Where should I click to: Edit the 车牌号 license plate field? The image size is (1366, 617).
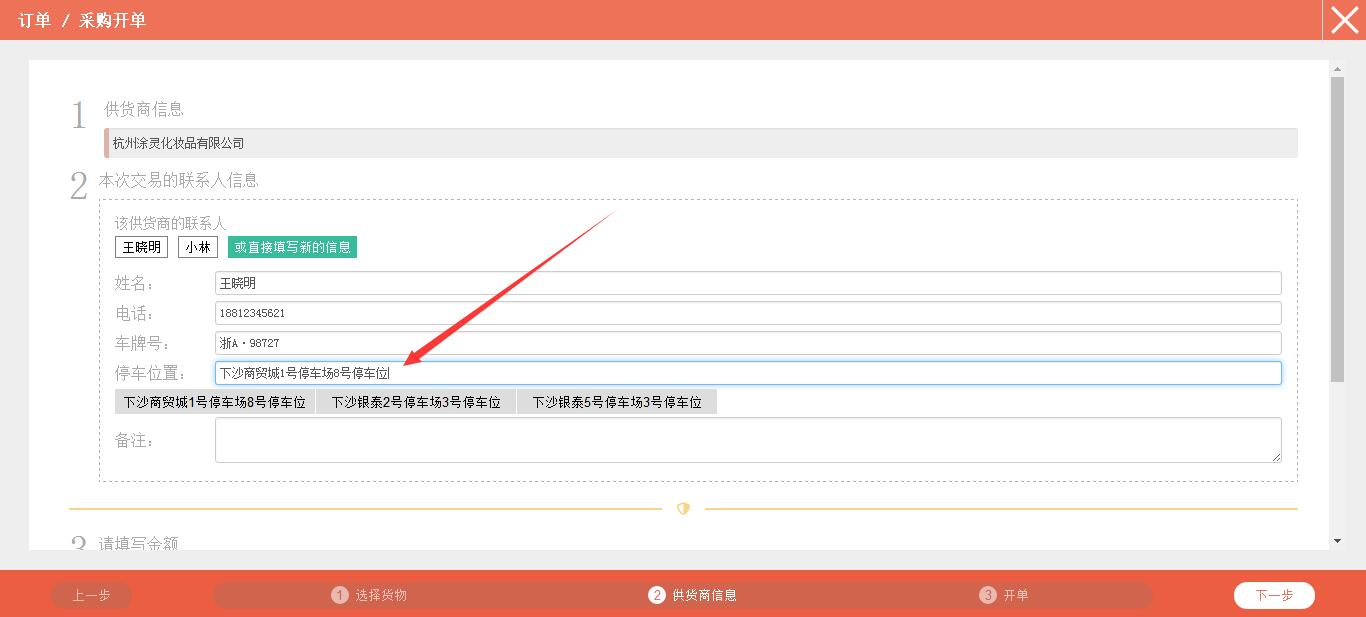[747, 343]
